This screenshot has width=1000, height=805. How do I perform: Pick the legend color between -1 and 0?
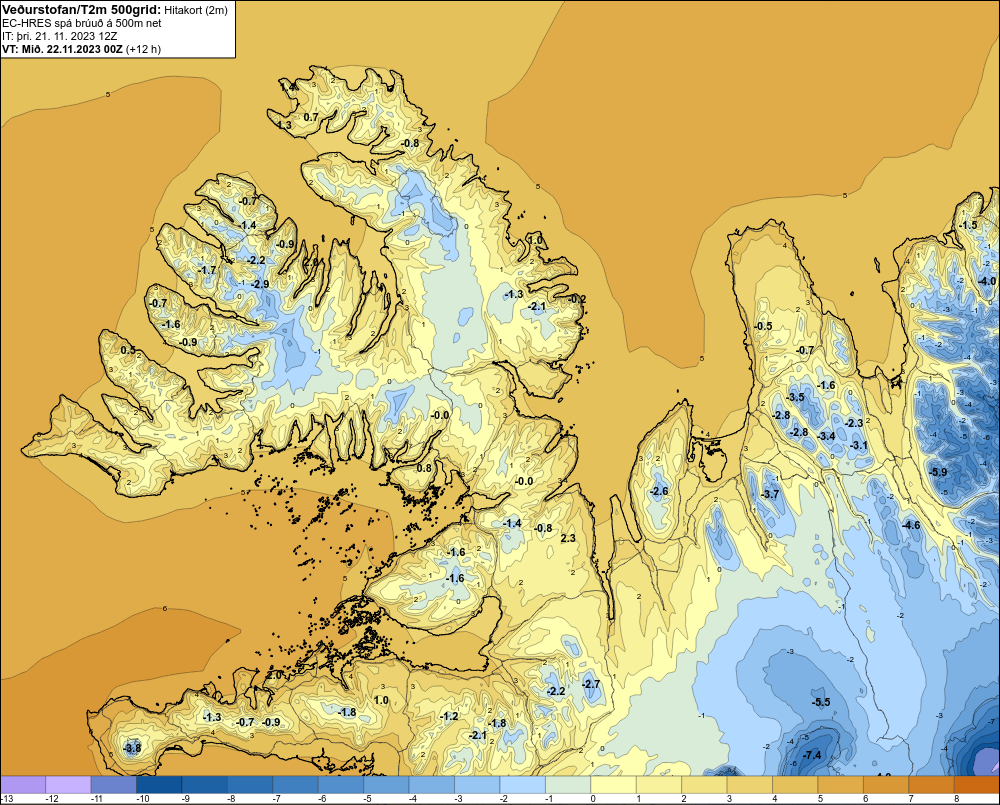pos(568,784)
